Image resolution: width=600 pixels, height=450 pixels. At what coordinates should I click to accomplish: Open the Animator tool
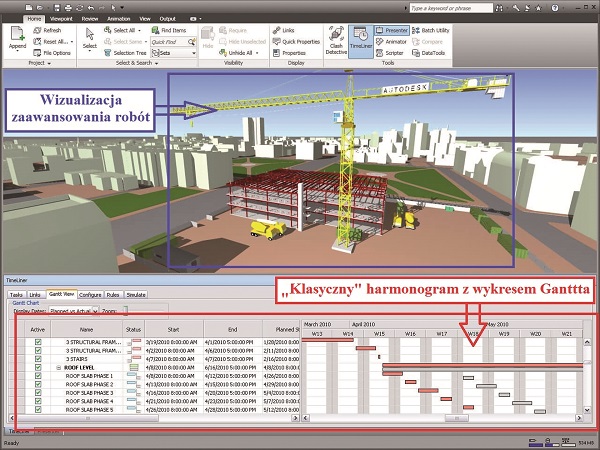391,42
